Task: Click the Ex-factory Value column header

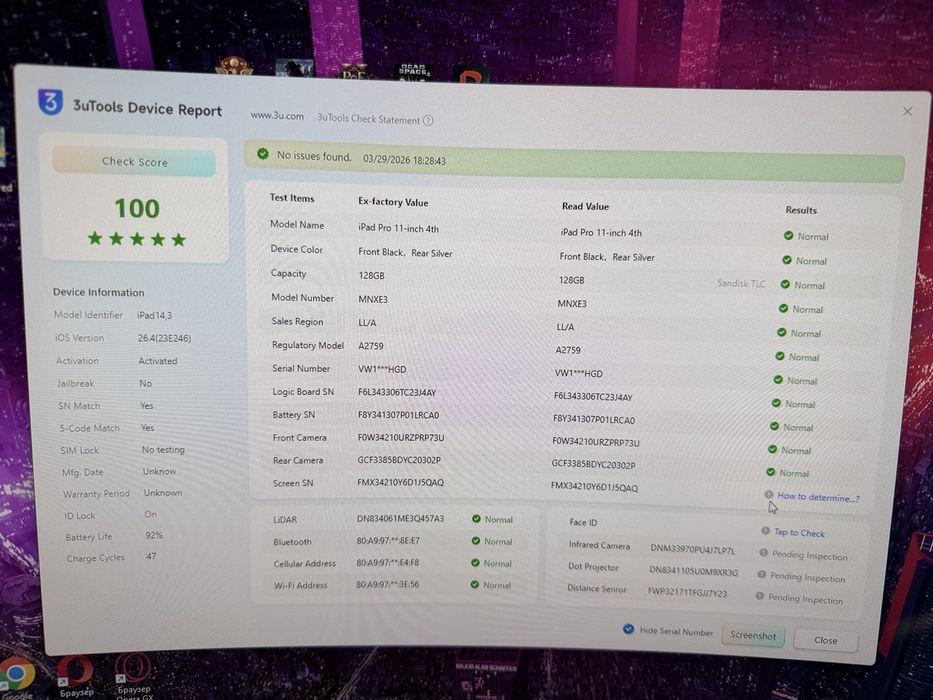Action: pos(393,202)
